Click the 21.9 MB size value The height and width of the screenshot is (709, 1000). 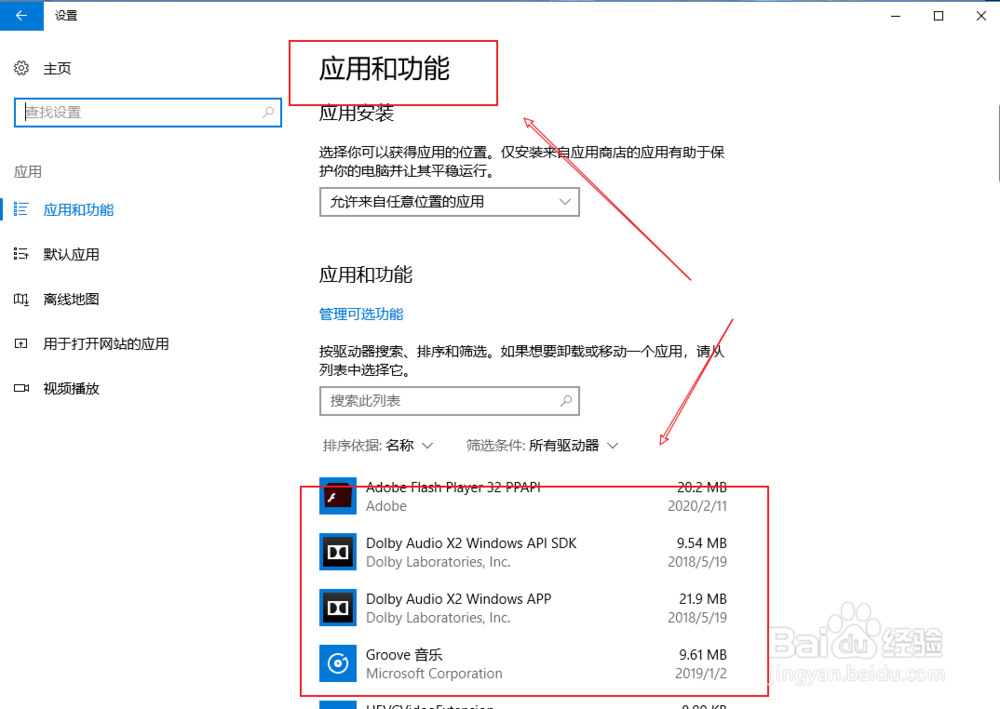(x=703, y=599)
